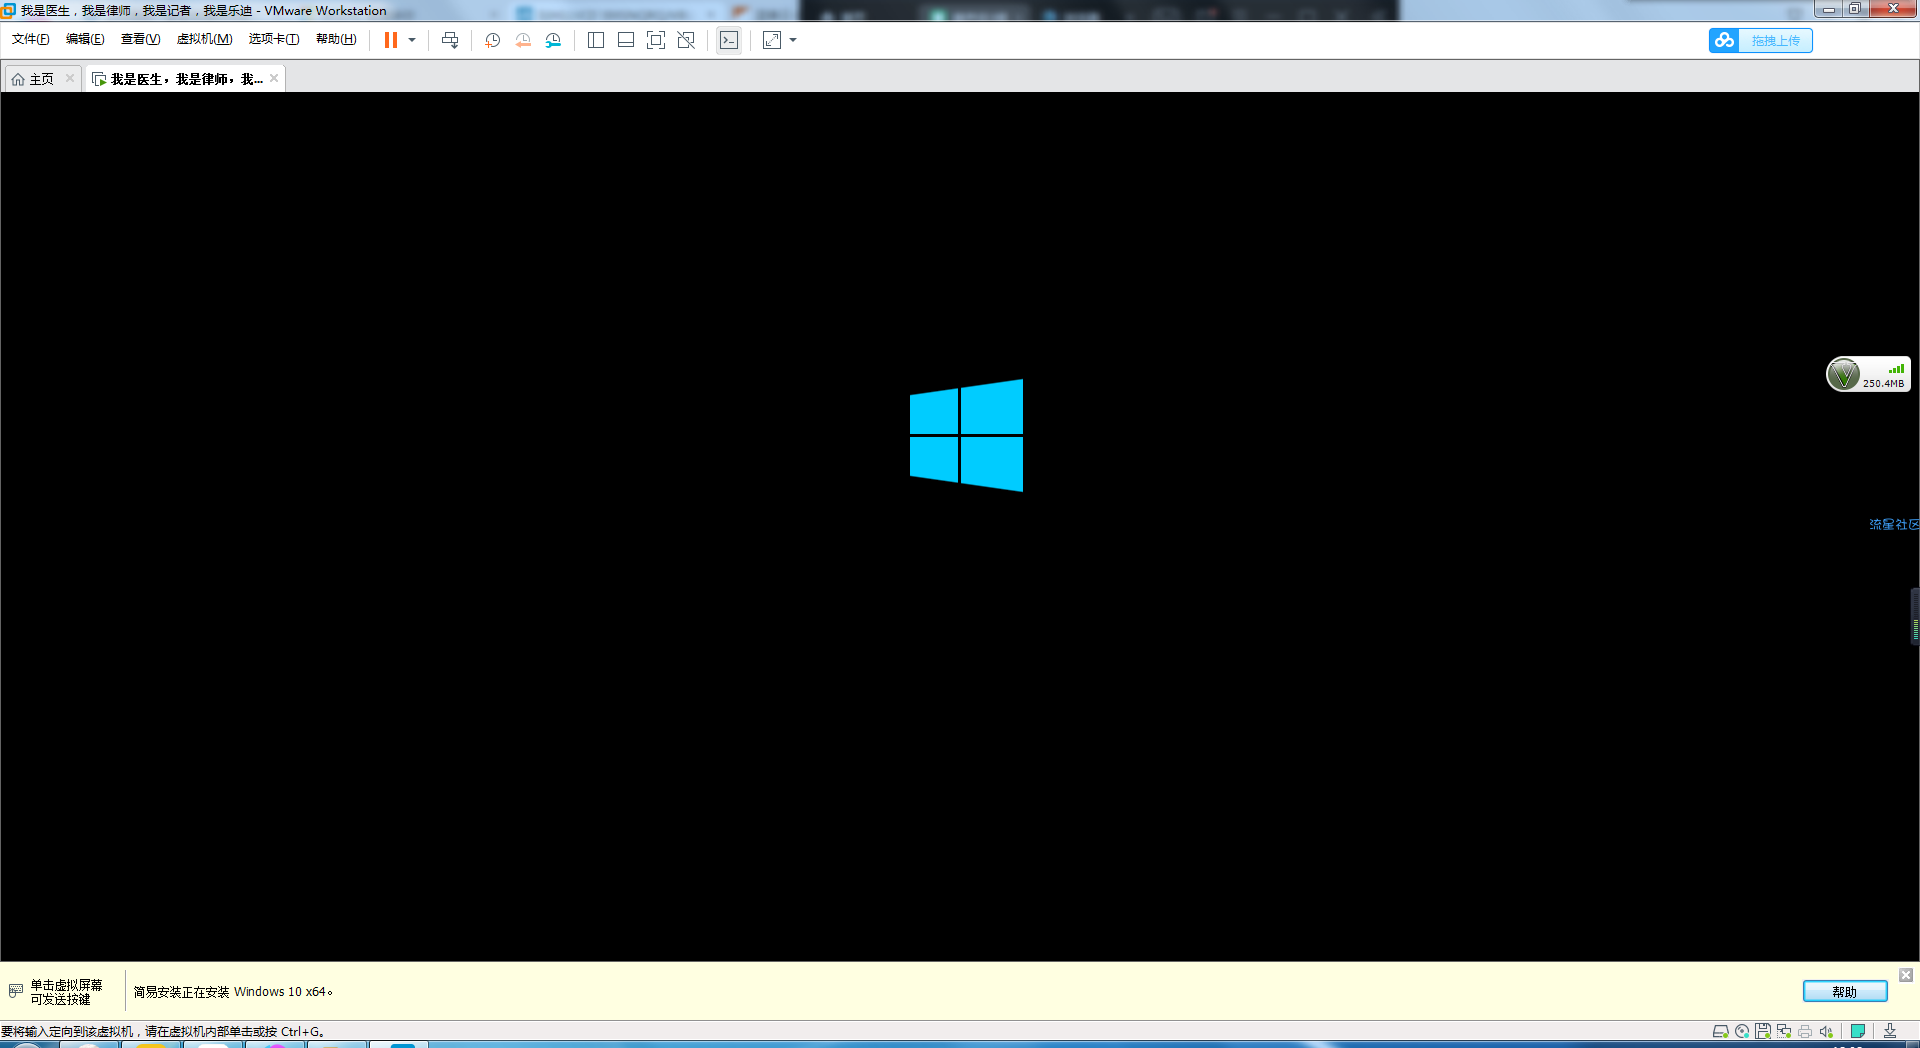Screen dimensions: 1920x1048
Task: Close the 我是医生 virtual machine tab
Action: coord(274,78)
